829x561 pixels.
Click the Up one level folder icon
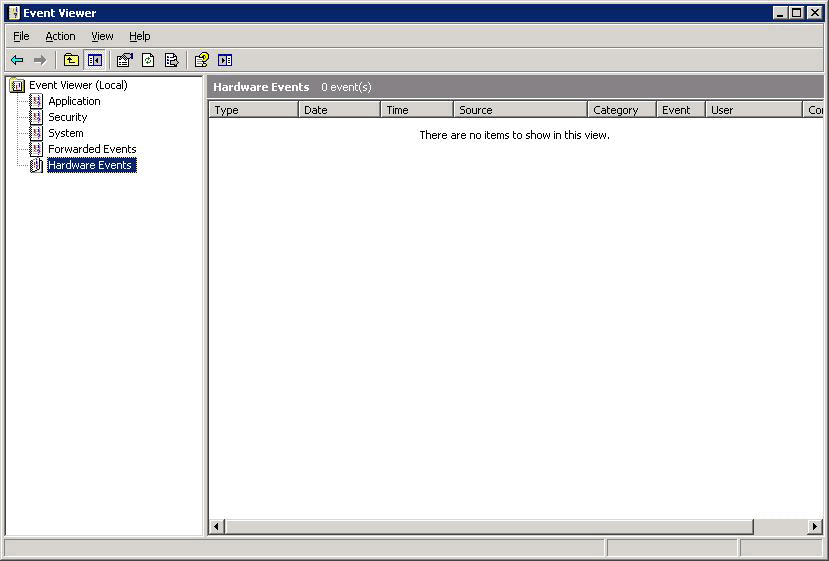(x=71, y=60)
